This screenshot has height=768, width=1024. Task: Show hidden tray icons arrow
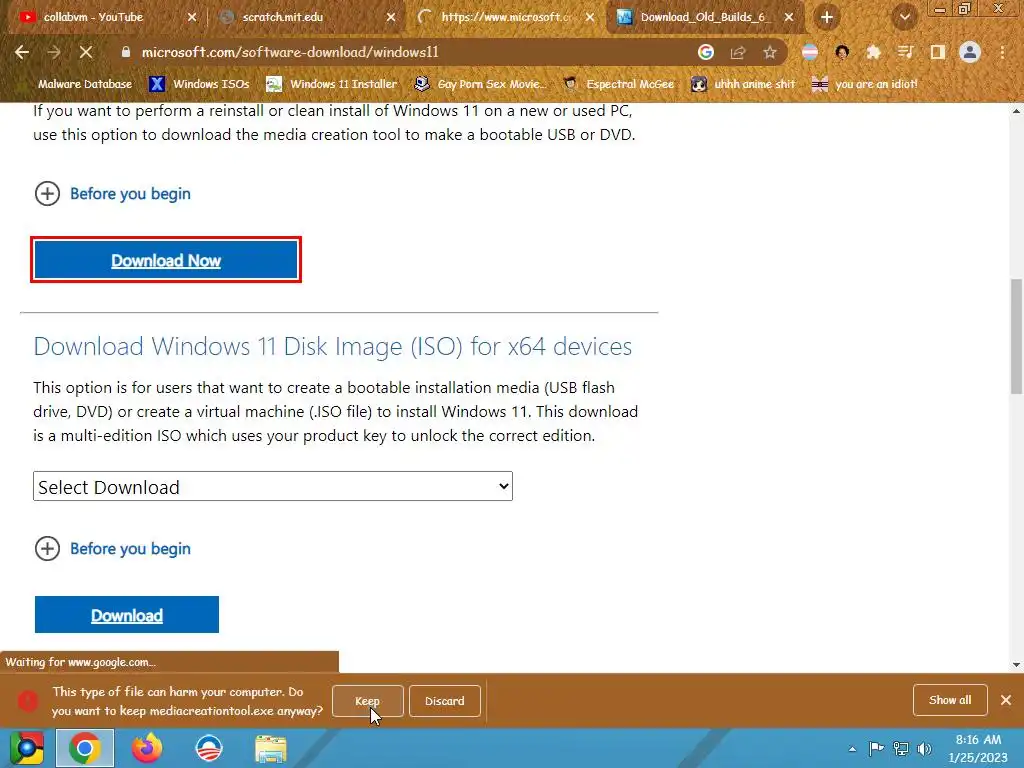852,749
